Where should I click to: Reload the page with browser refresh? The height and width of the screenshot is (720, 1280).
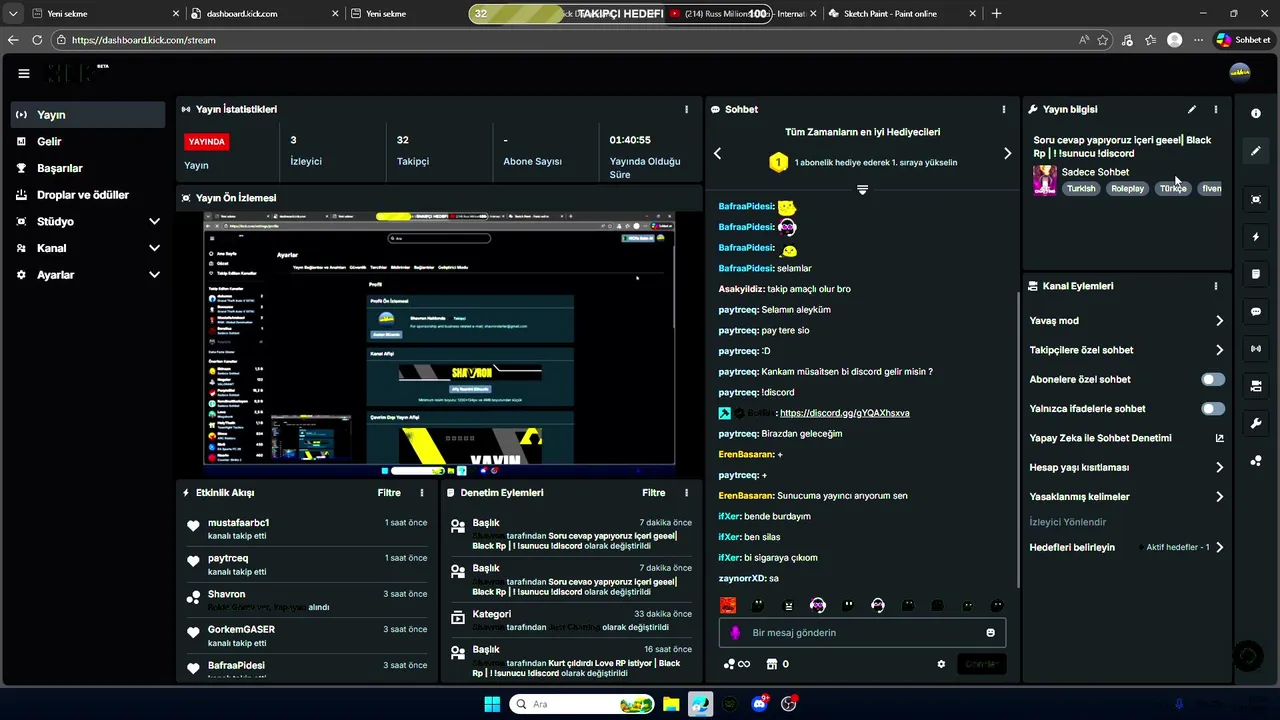(38, 40)
